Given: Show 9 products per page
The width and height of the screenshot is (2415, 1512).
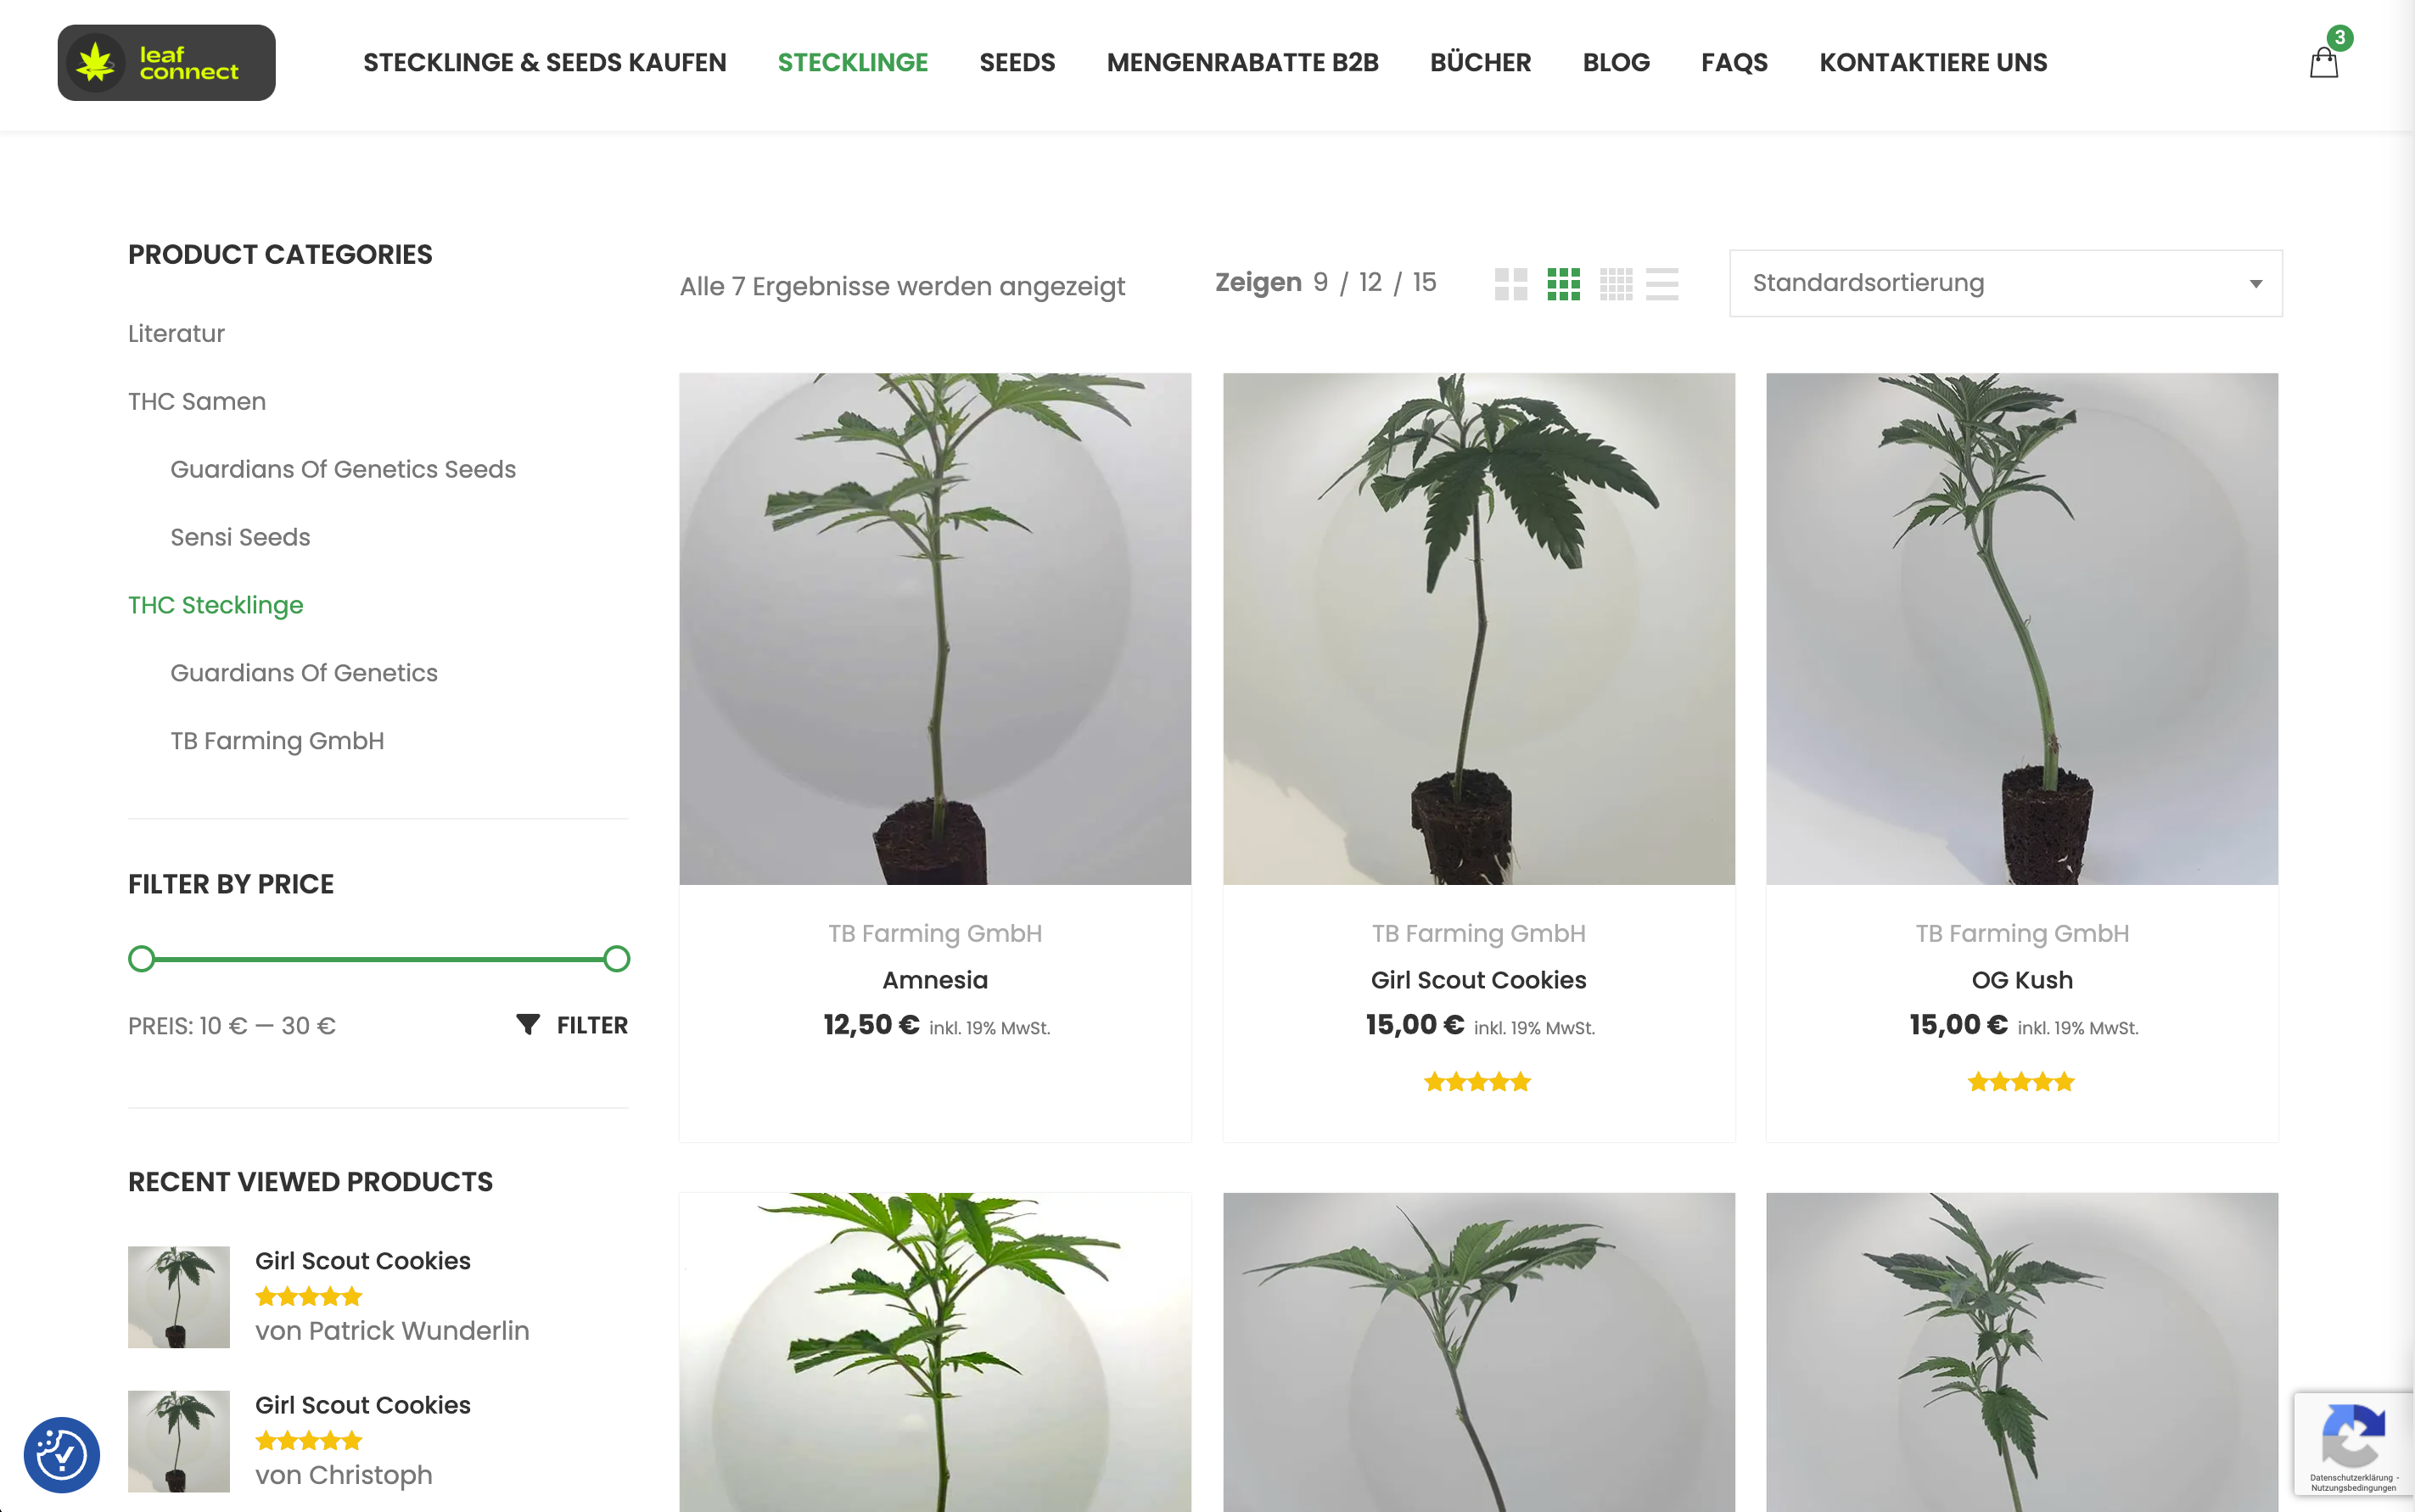Looking at the screenshot, I should click(x=1321, y=283).
